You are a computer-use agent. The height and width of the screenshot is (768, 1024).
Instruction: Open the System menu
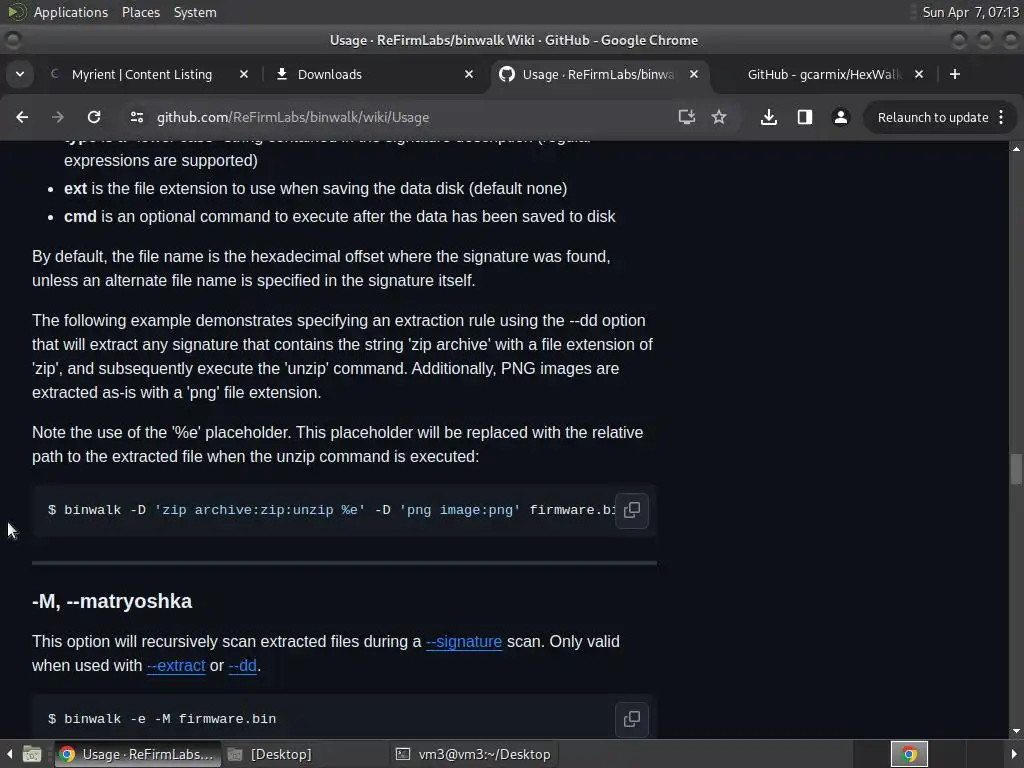pyautogui.click(x=195, y=12)
